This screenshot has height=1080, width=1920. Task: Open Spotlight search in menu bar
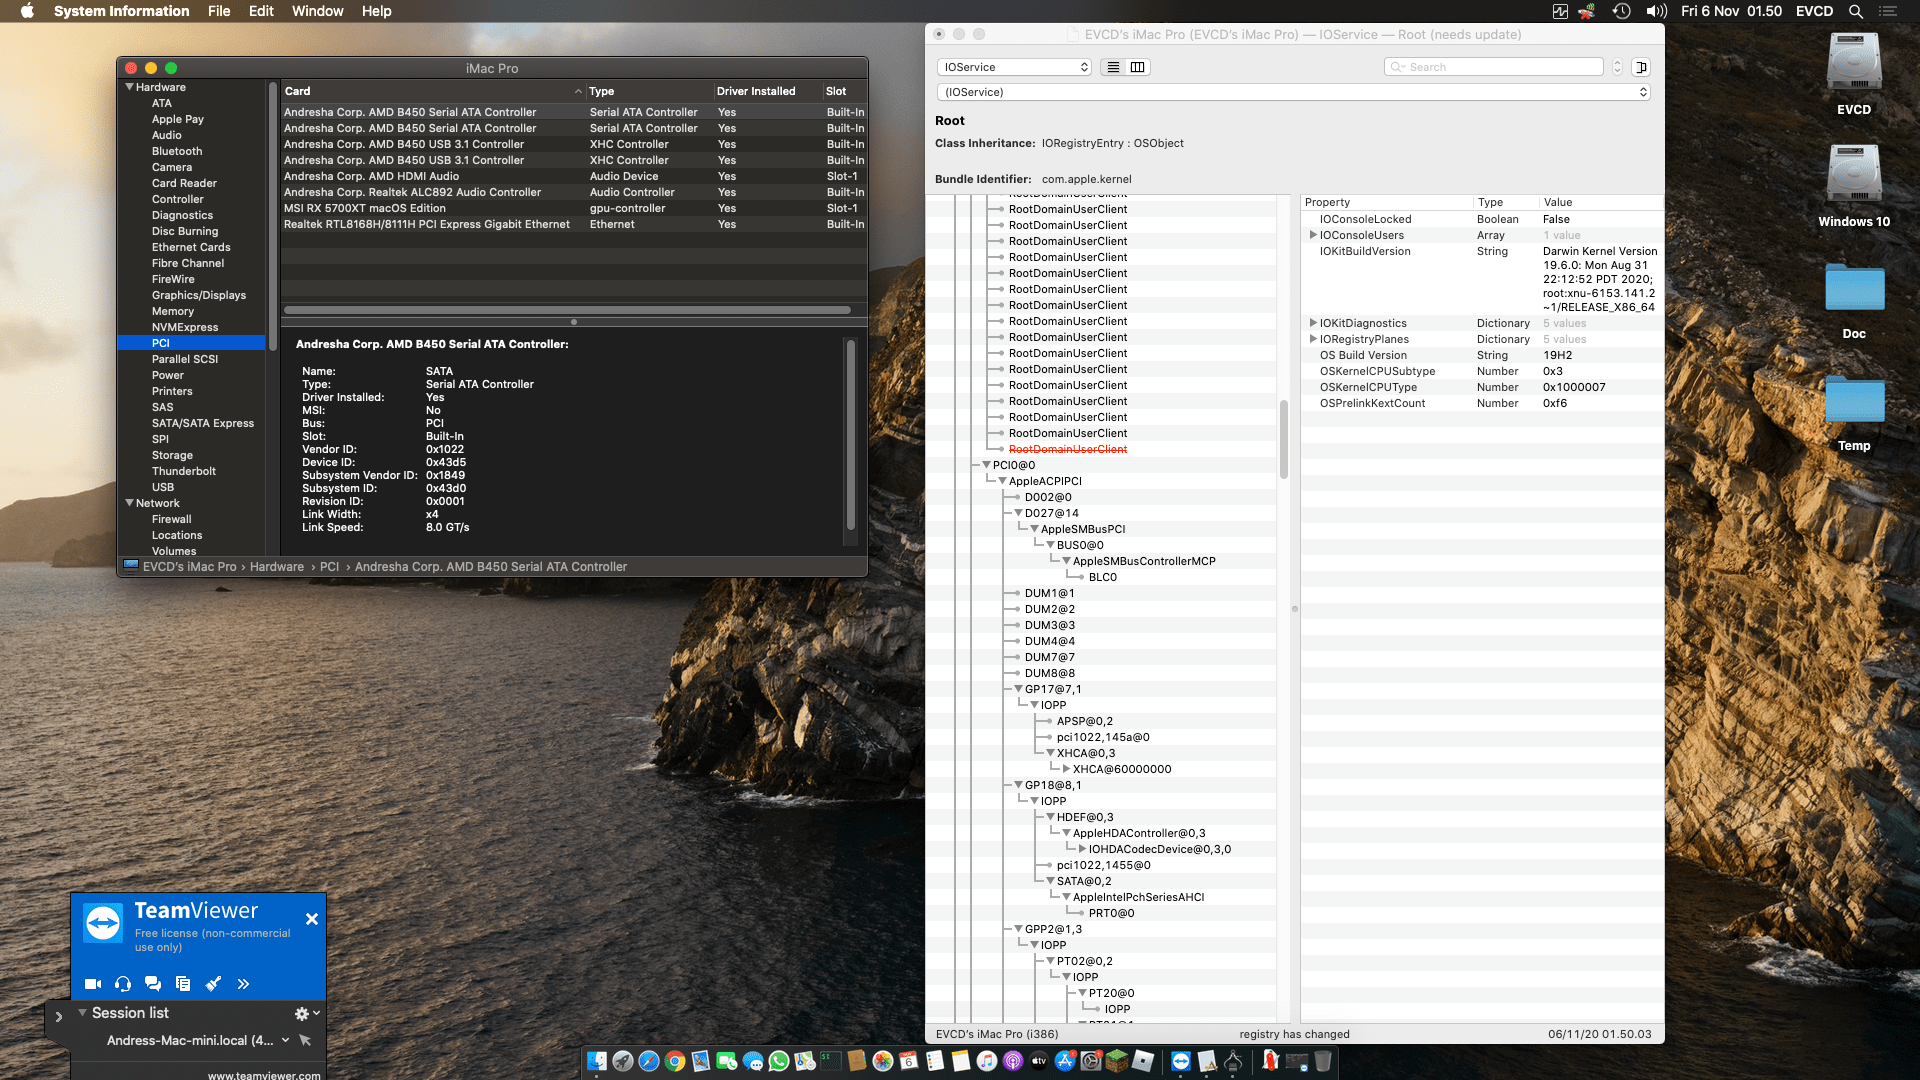(1856, 11)
